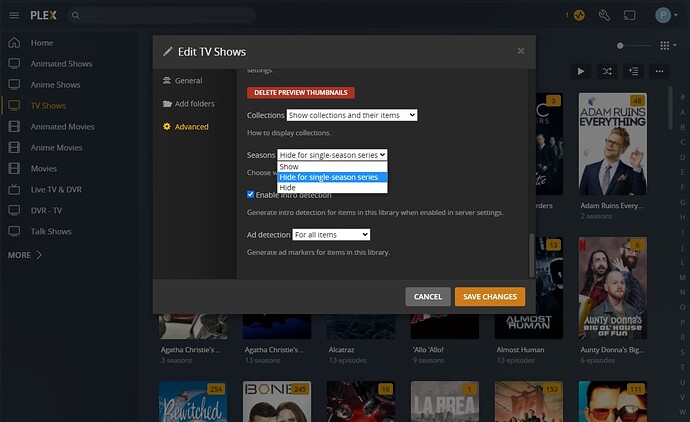The width and height of the screenshot is (690, 422).
Task: Click Delete Preview Thumbnails button
Action: [301, 93]
